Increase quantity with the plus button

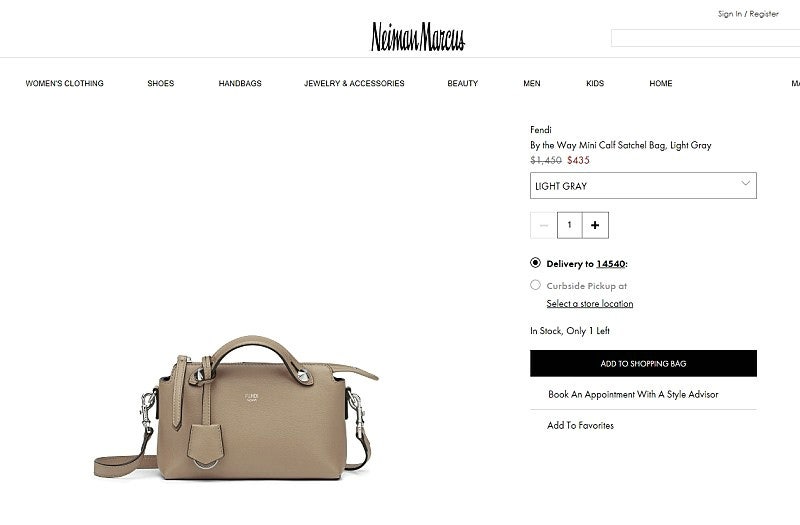595,225
